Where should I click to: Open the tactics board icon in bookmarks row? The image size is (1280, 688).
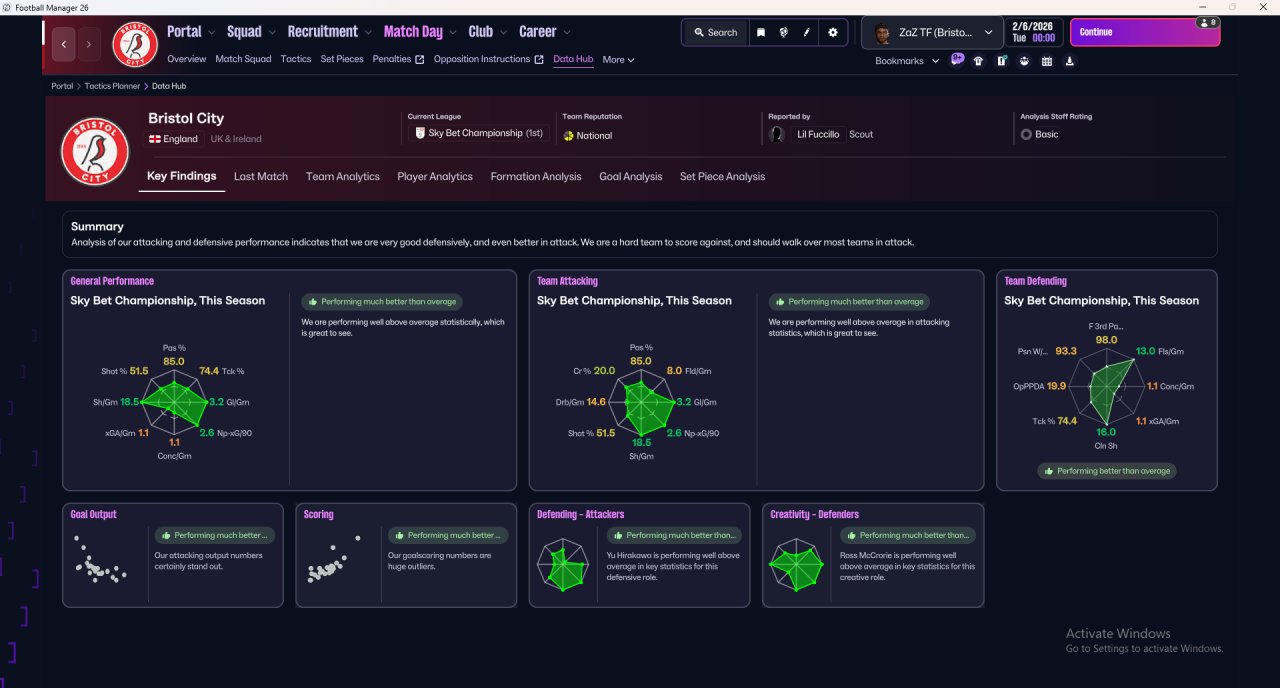click(x=1001, y=61)
